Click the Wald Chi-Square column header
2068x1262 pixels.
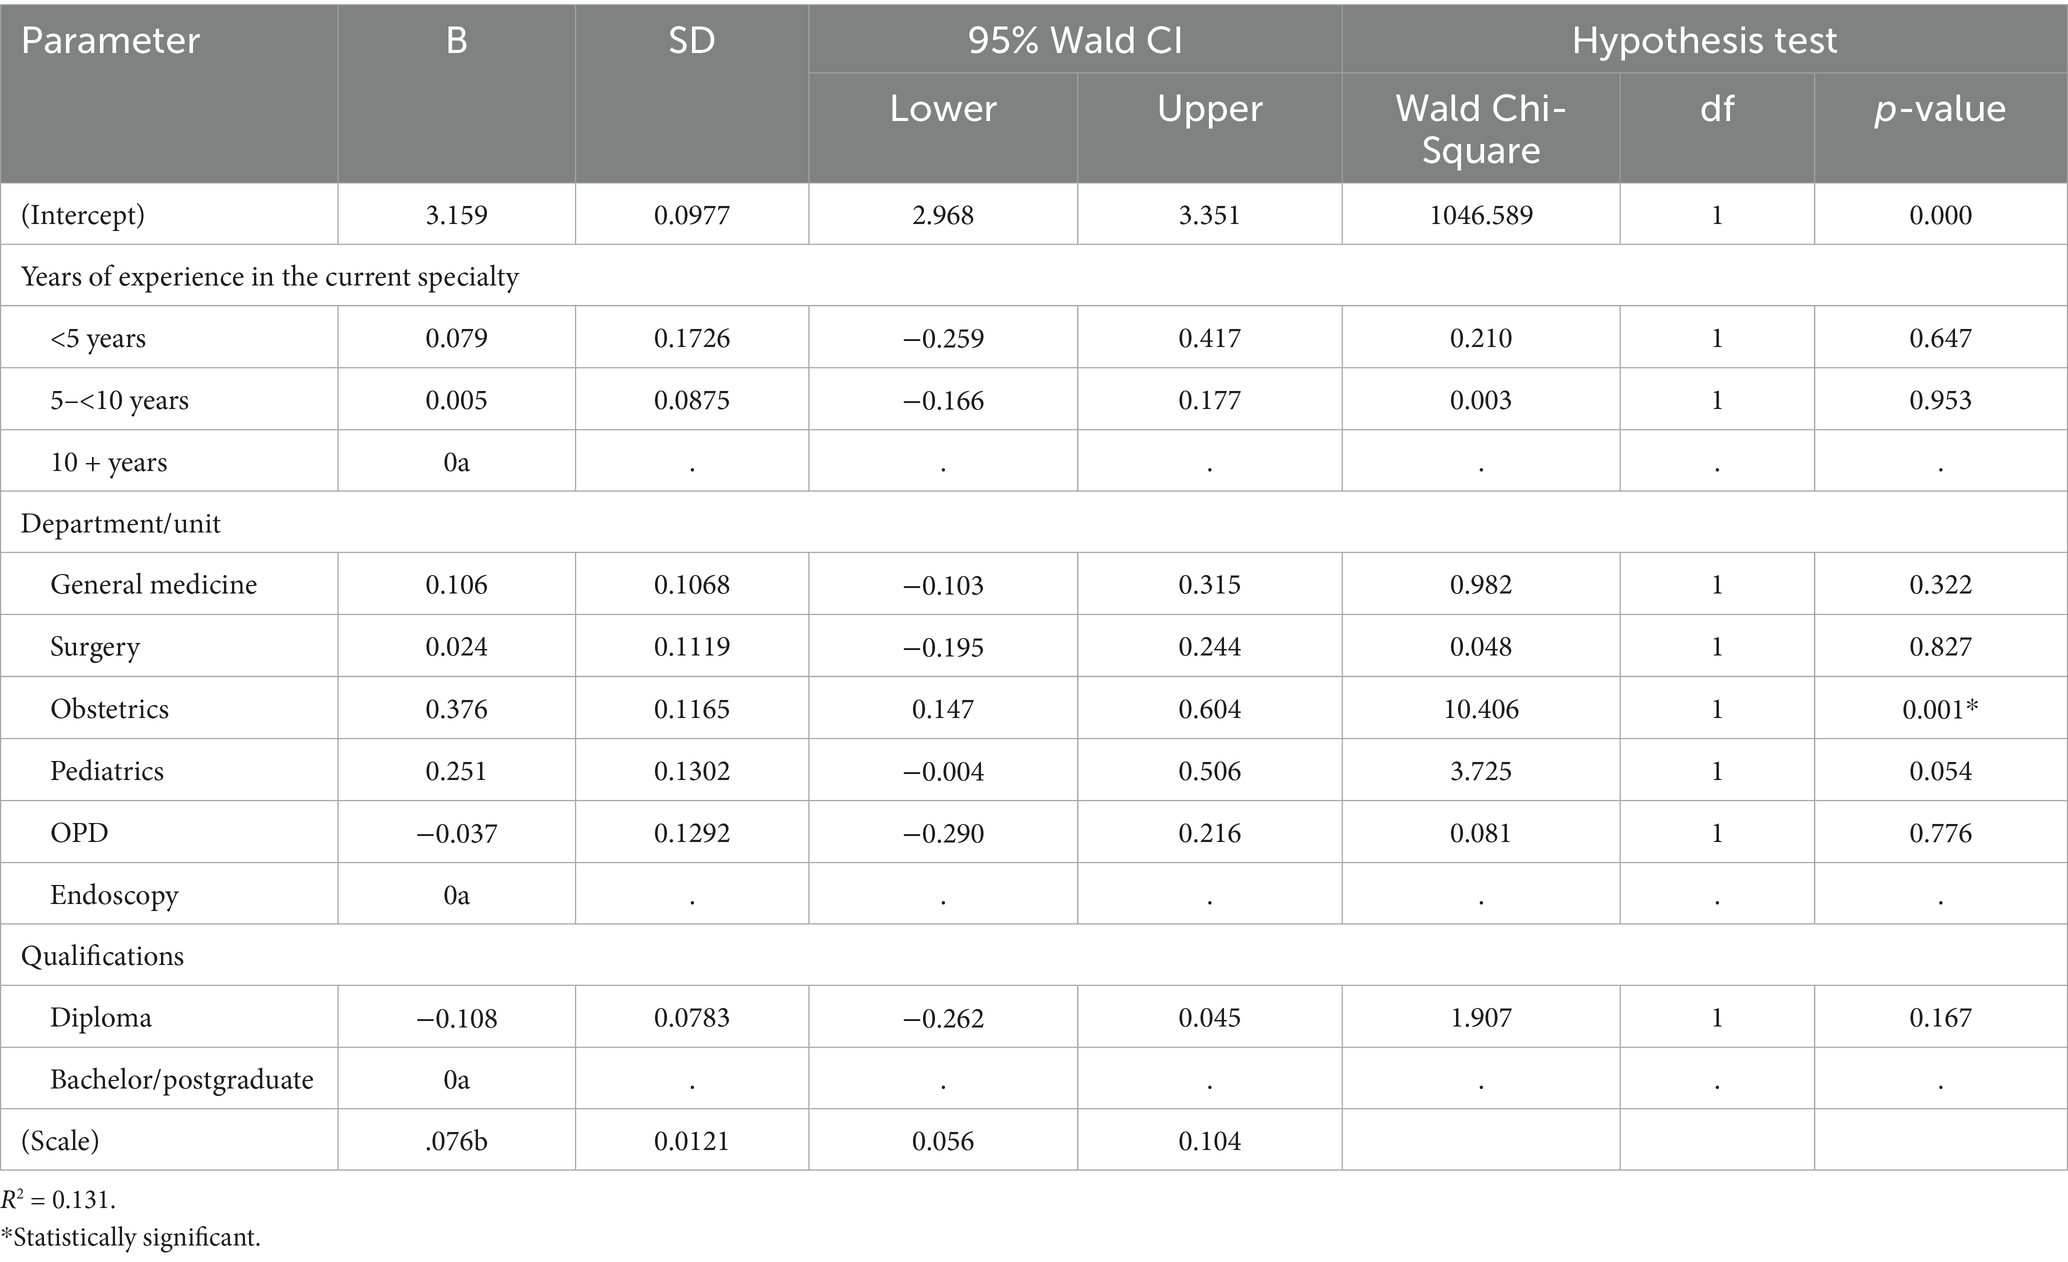pyautogui.click(x=1480, y=129)
